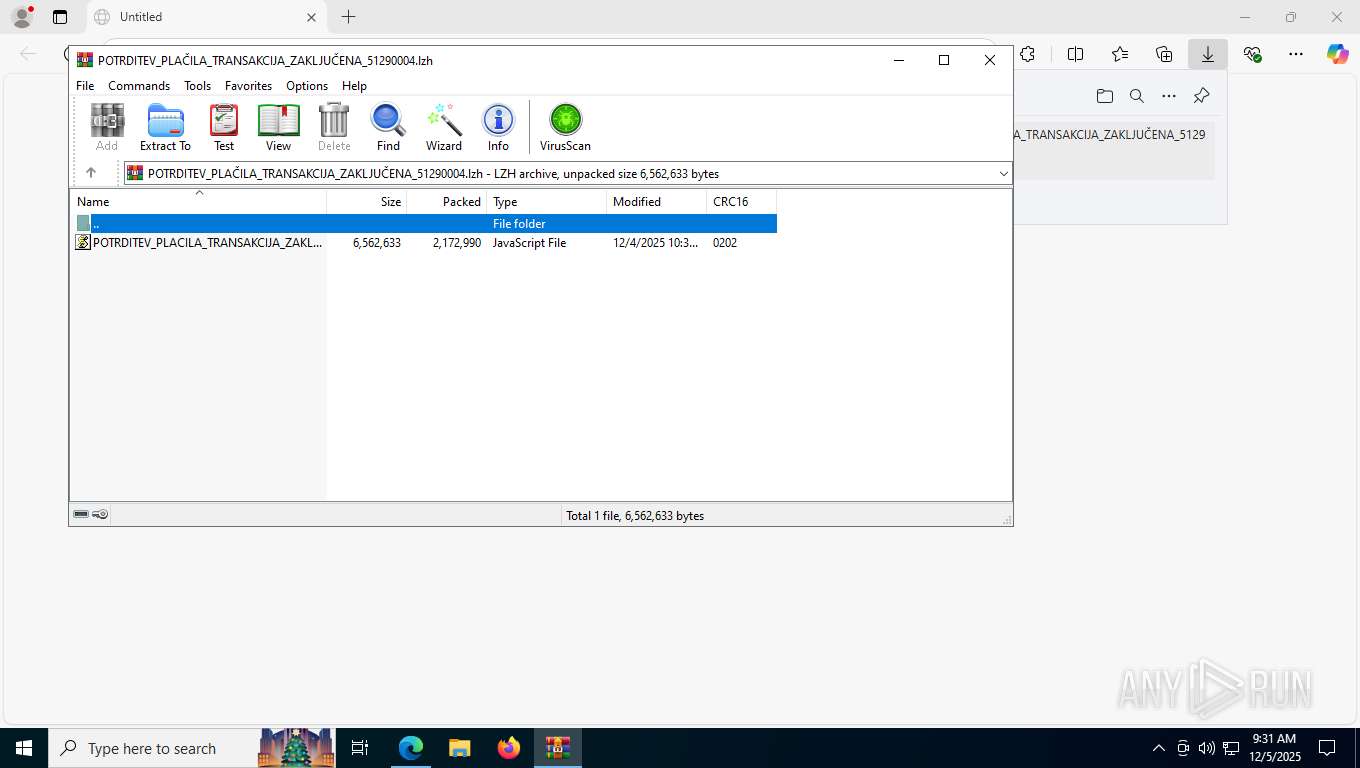Run the Test archive tool
Screen dimensions: 1360x768
pyautogui.click(x=224, y=127)
